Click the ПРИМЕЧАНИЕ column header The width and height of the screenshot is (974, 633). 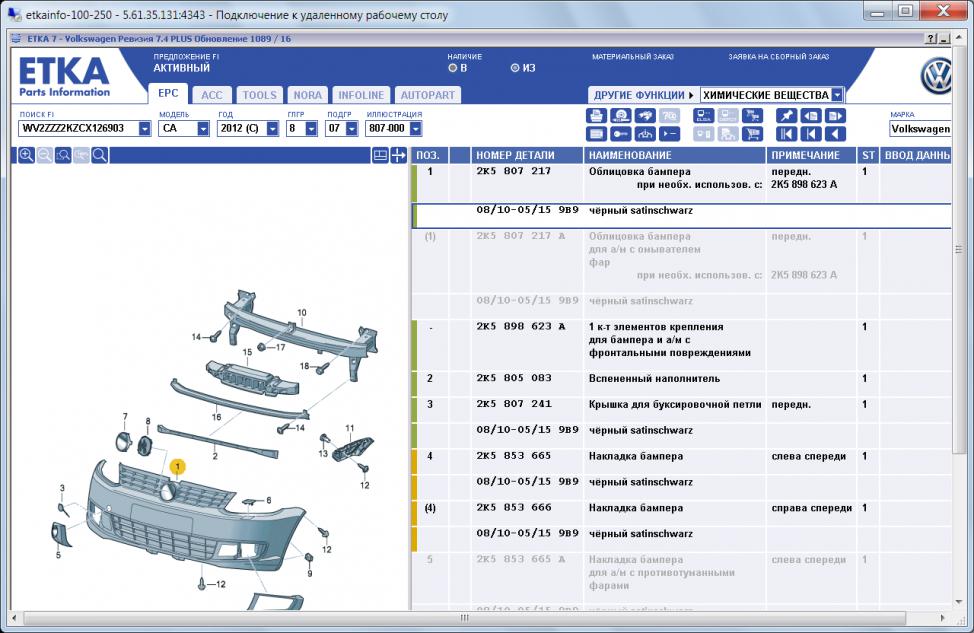point(812,155)
